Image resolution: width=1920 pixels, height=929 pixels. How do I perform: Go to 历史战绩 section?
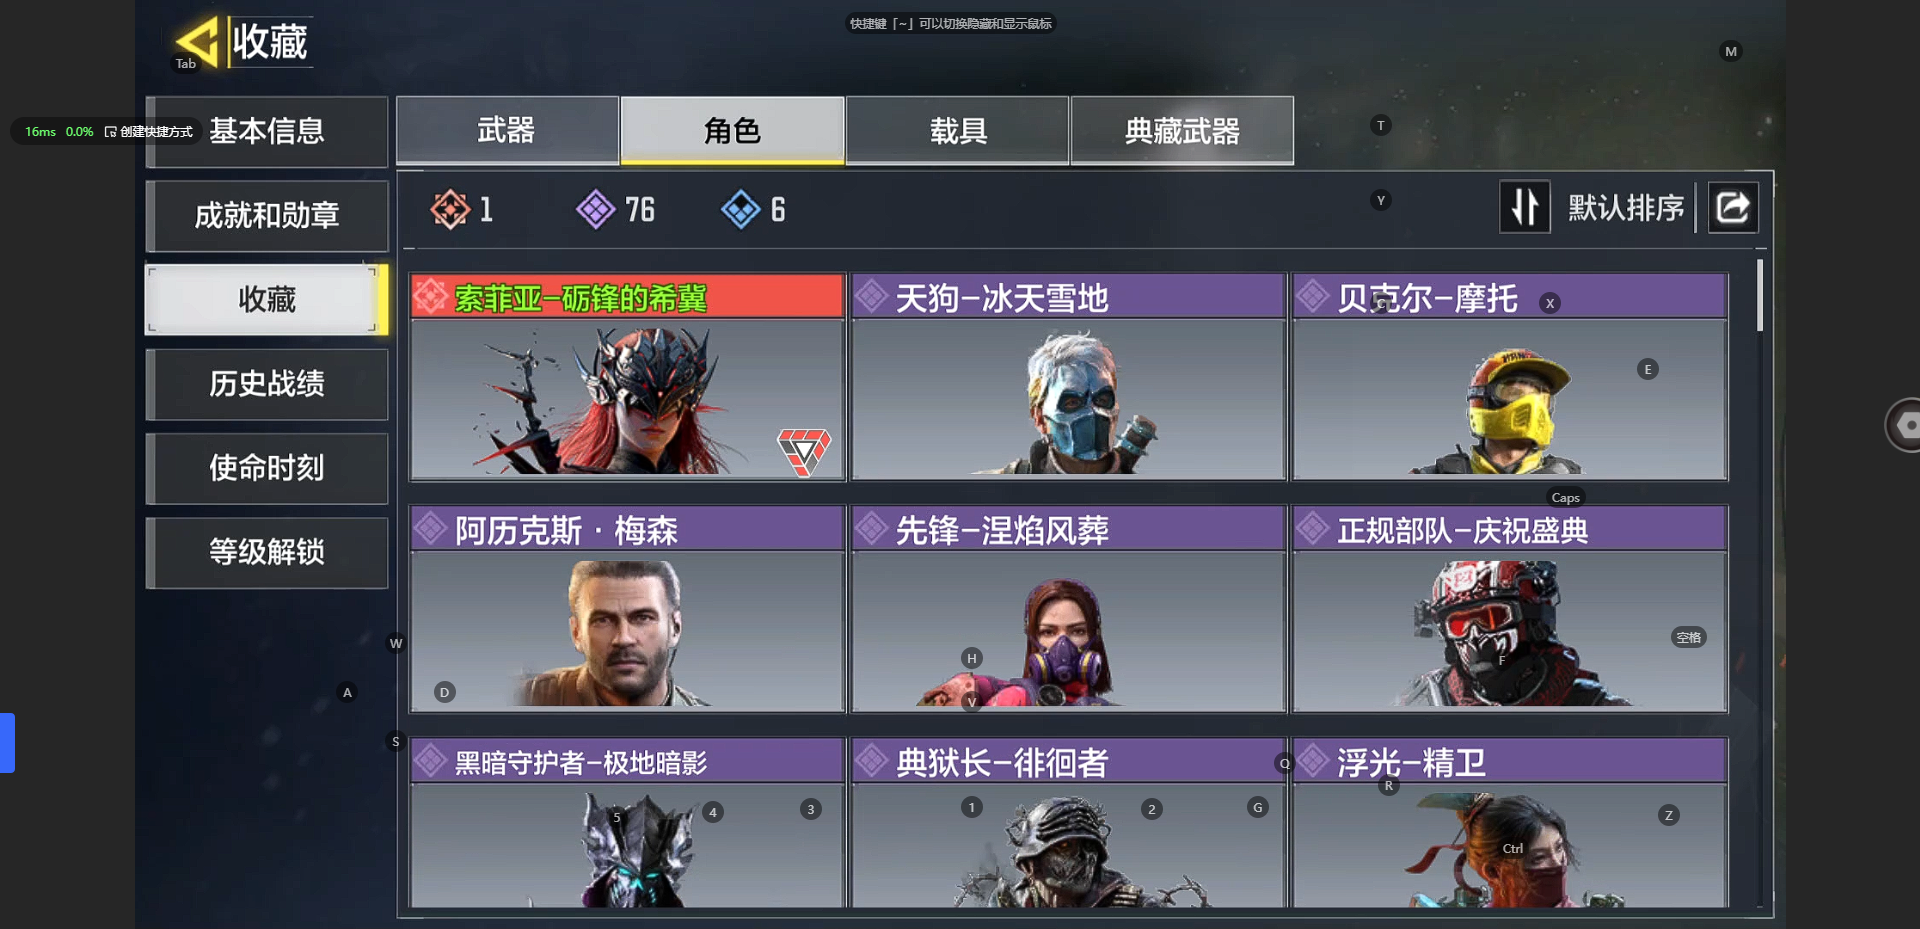click(x=267, y=384)
